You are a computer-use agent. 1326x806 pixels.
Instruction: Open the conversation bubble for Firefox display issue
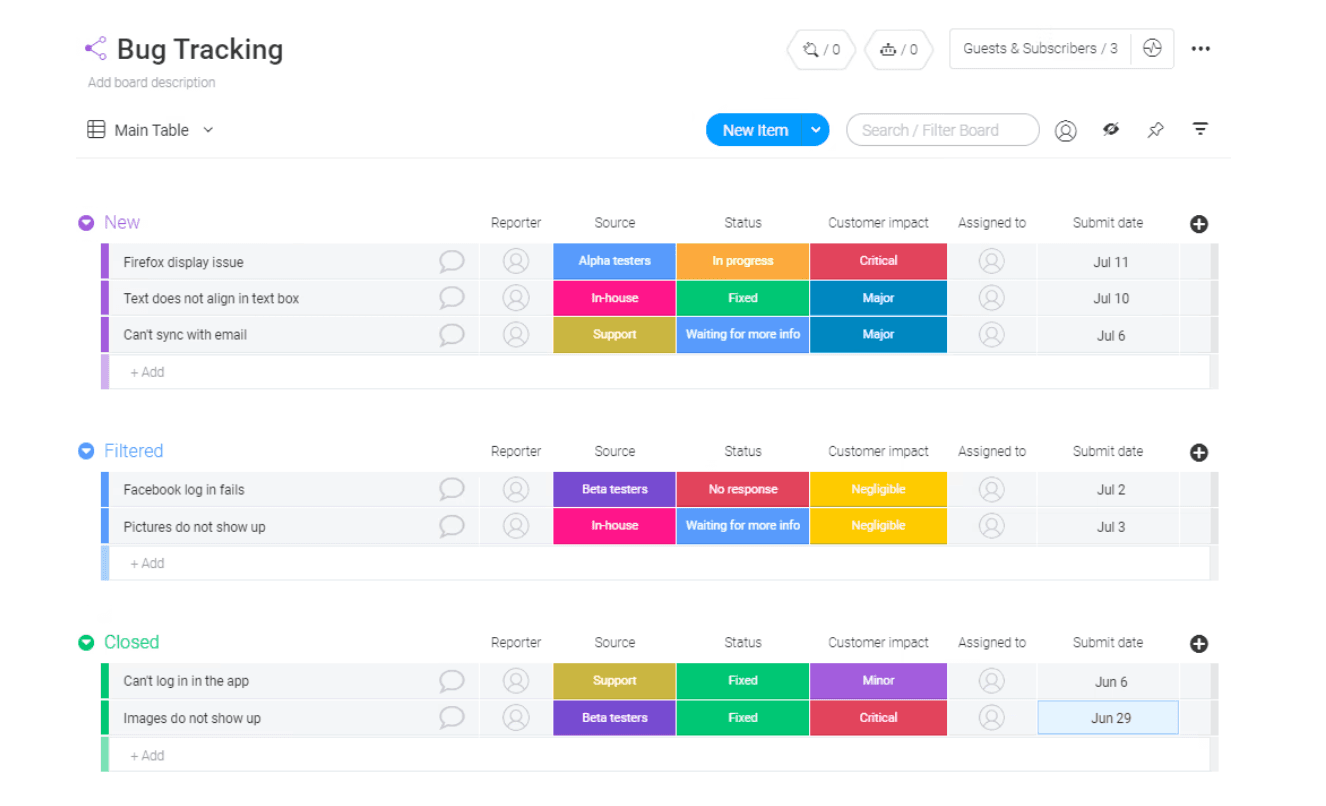tap(452, 262)
